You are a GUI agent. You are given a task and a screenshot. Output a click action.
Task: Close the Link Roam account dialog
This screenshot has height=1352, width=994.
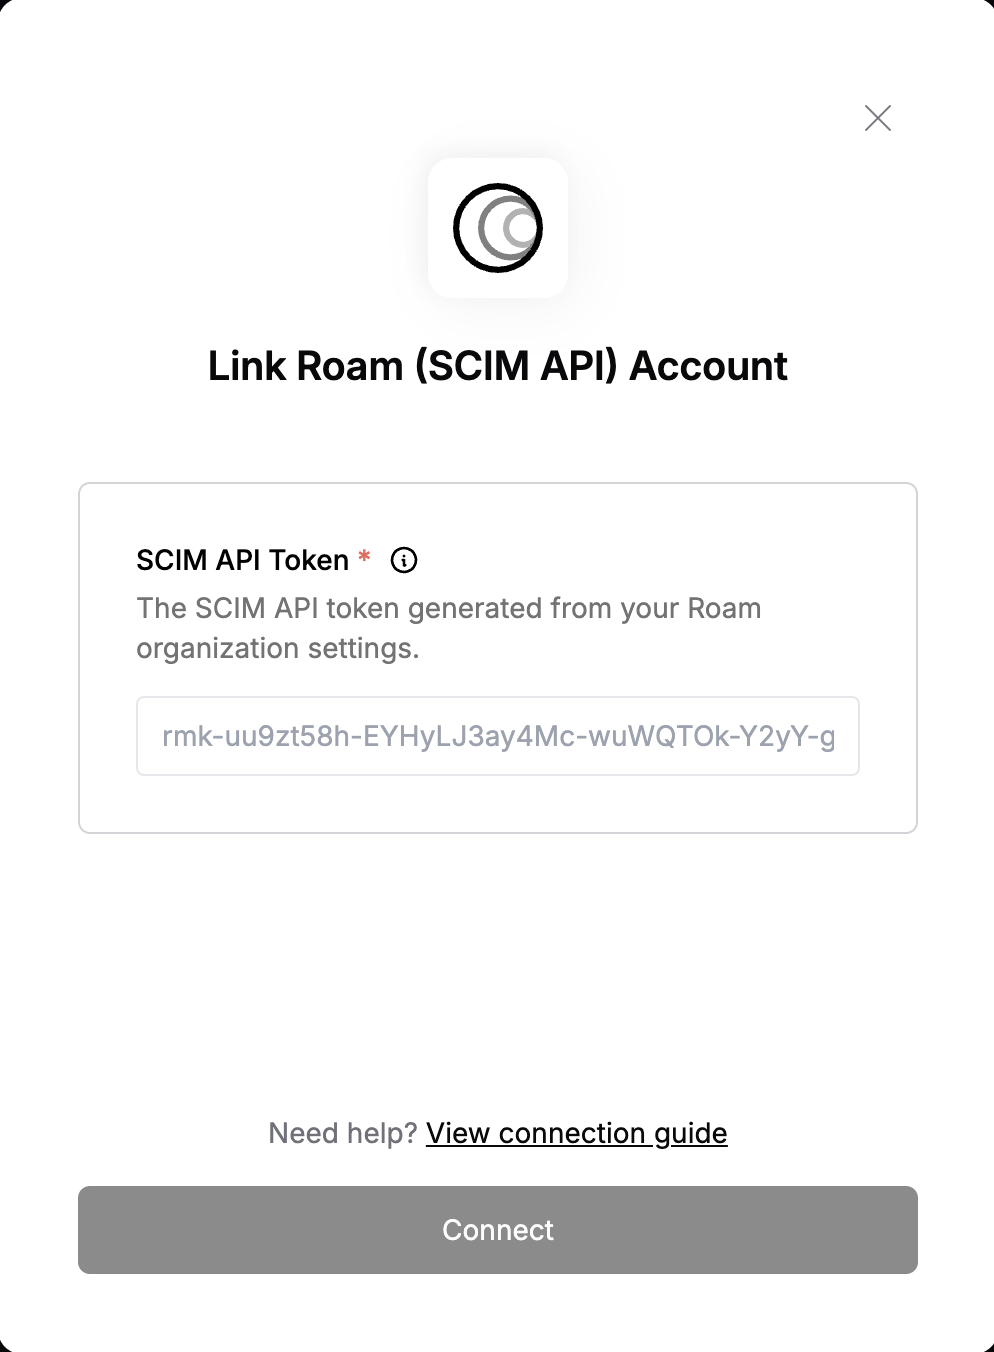tap(878, 118)
